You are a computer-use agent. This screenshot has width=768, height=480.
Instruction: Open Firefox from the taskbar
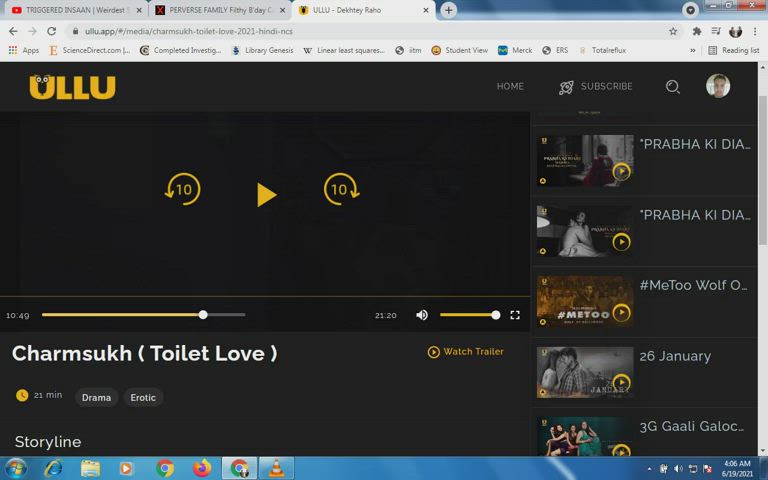pos(201,468)
